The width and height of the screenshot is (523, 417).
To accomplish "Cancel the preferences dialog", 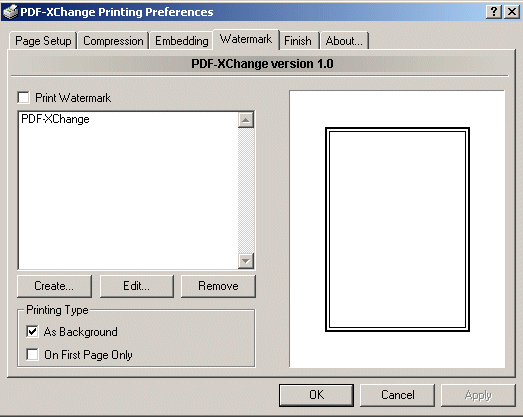I will 398,395.
